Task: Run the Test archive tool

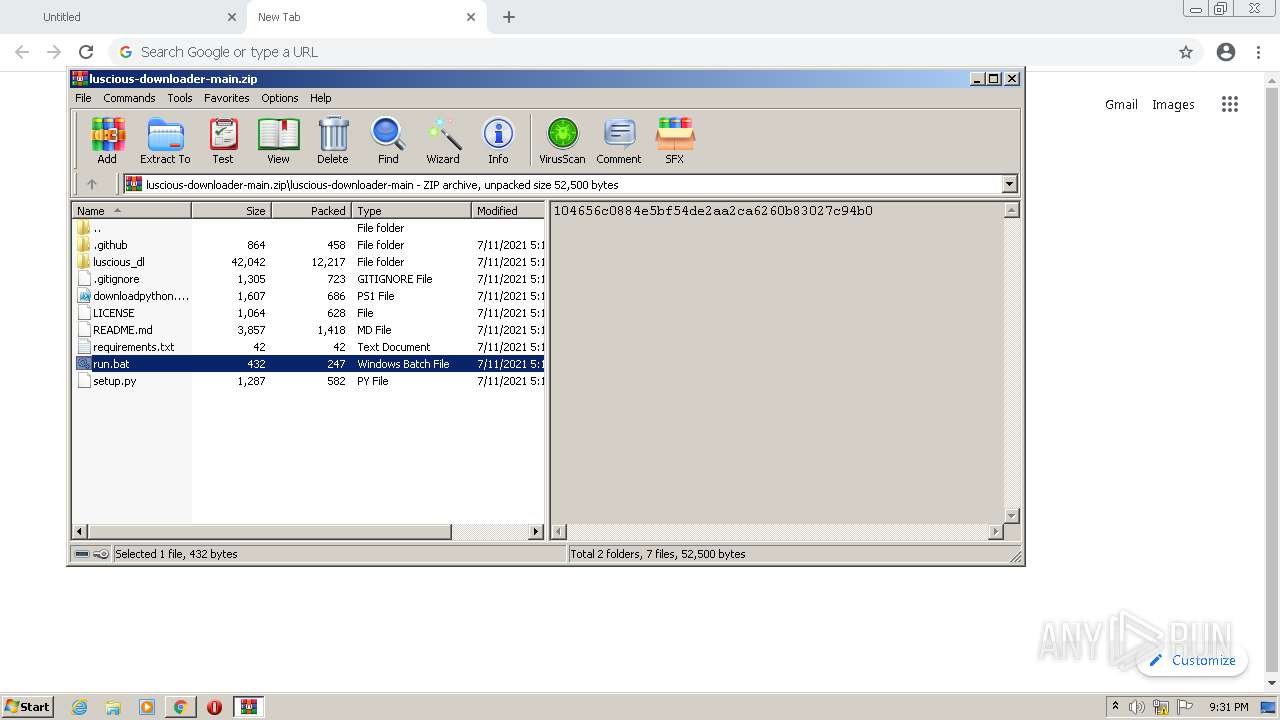Action: 223,140
